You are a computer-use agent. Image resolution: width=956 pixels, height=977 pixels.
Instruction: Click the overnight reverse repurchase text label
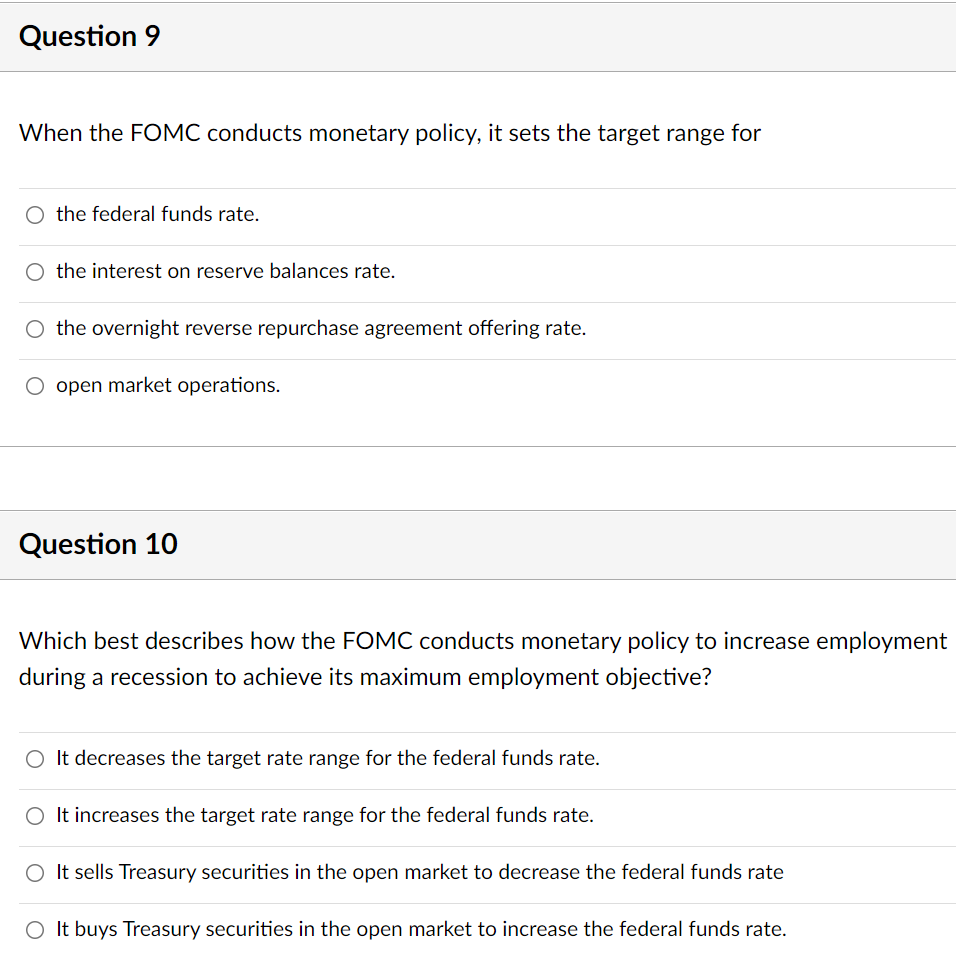coord(321,328)
